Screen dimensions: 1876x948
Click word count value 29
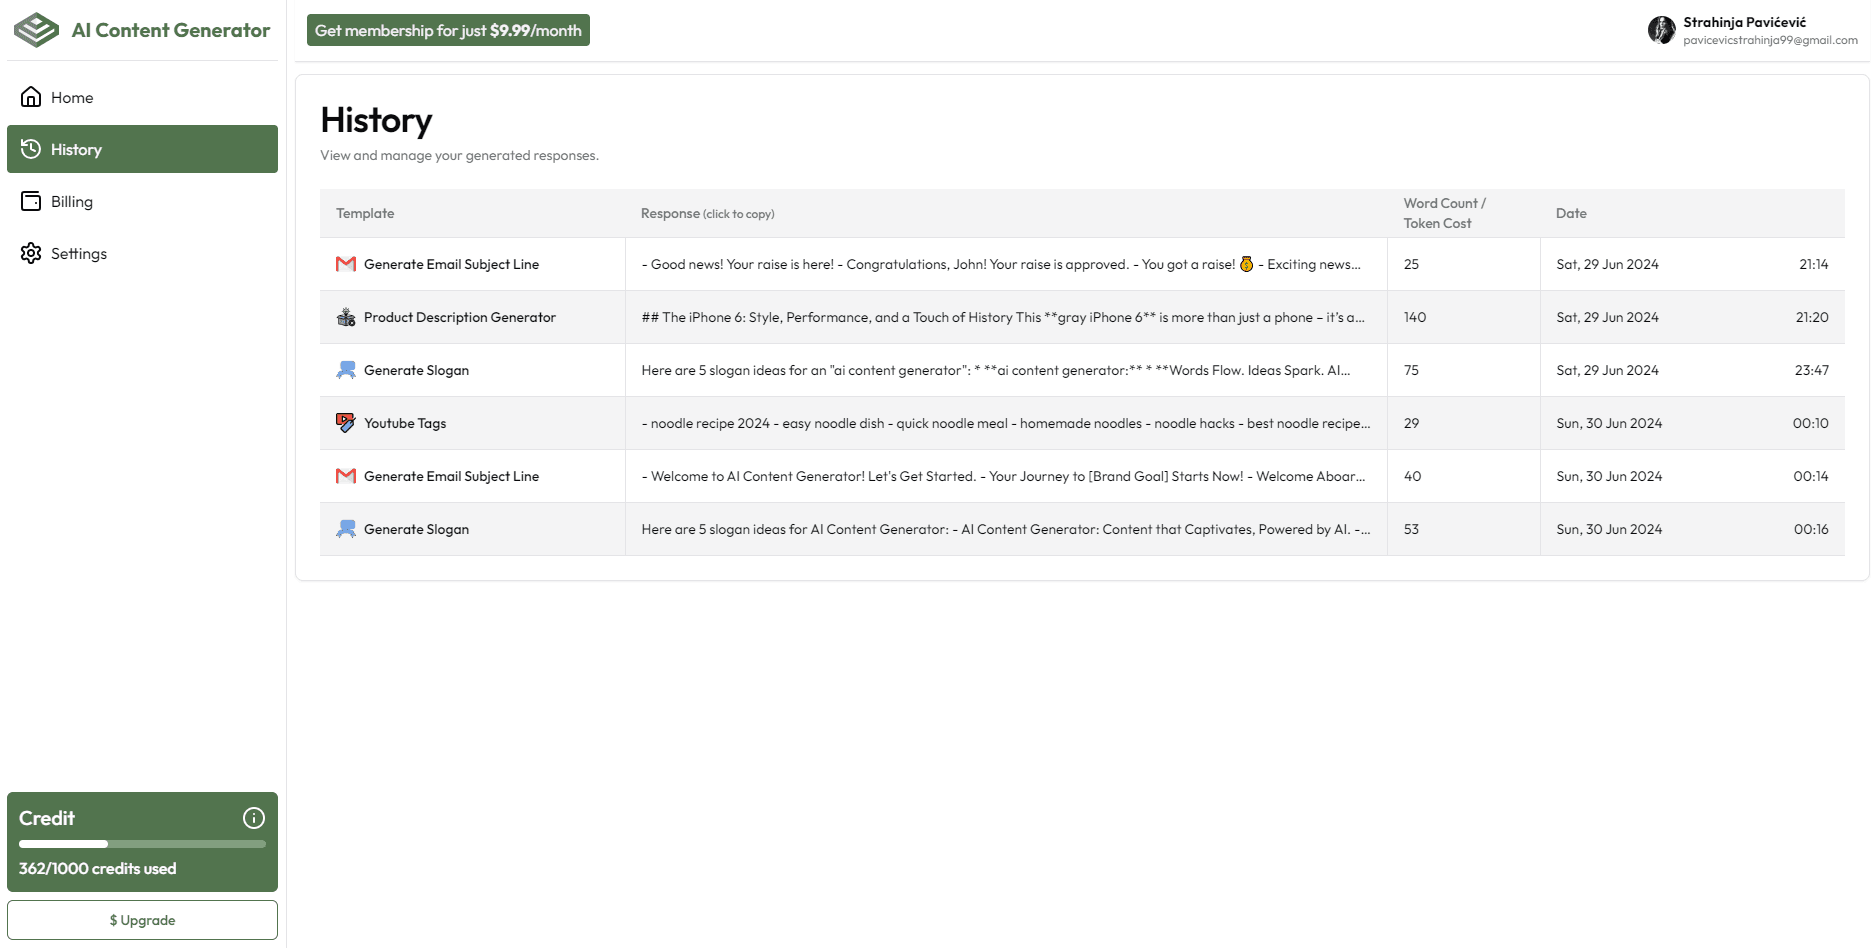click(1411, 423)
